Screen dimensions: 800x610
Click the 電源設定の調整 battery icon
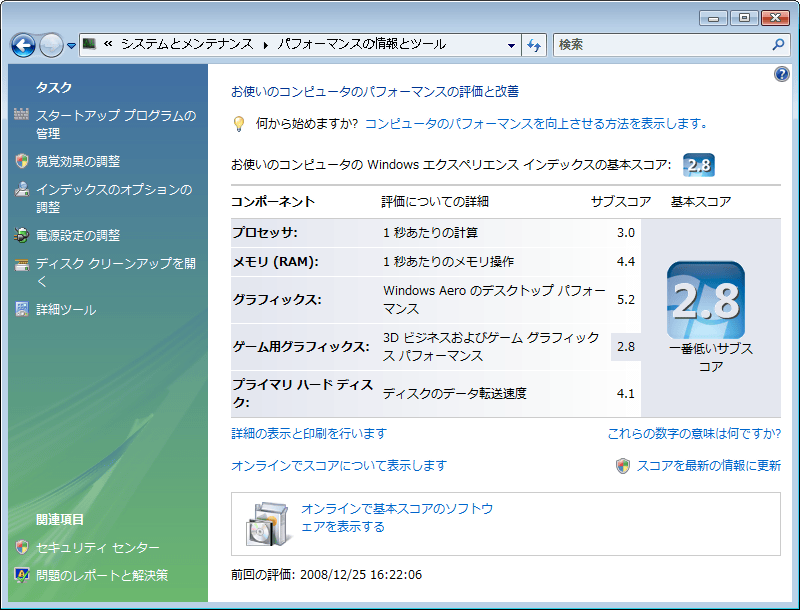tap(22, 236)
